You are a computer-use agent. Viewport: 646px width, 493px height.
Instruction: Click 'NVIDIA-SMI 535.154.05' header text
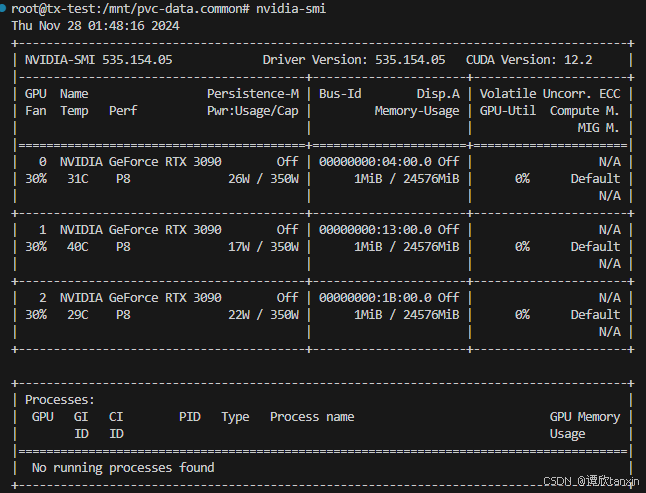coord(98,60)
